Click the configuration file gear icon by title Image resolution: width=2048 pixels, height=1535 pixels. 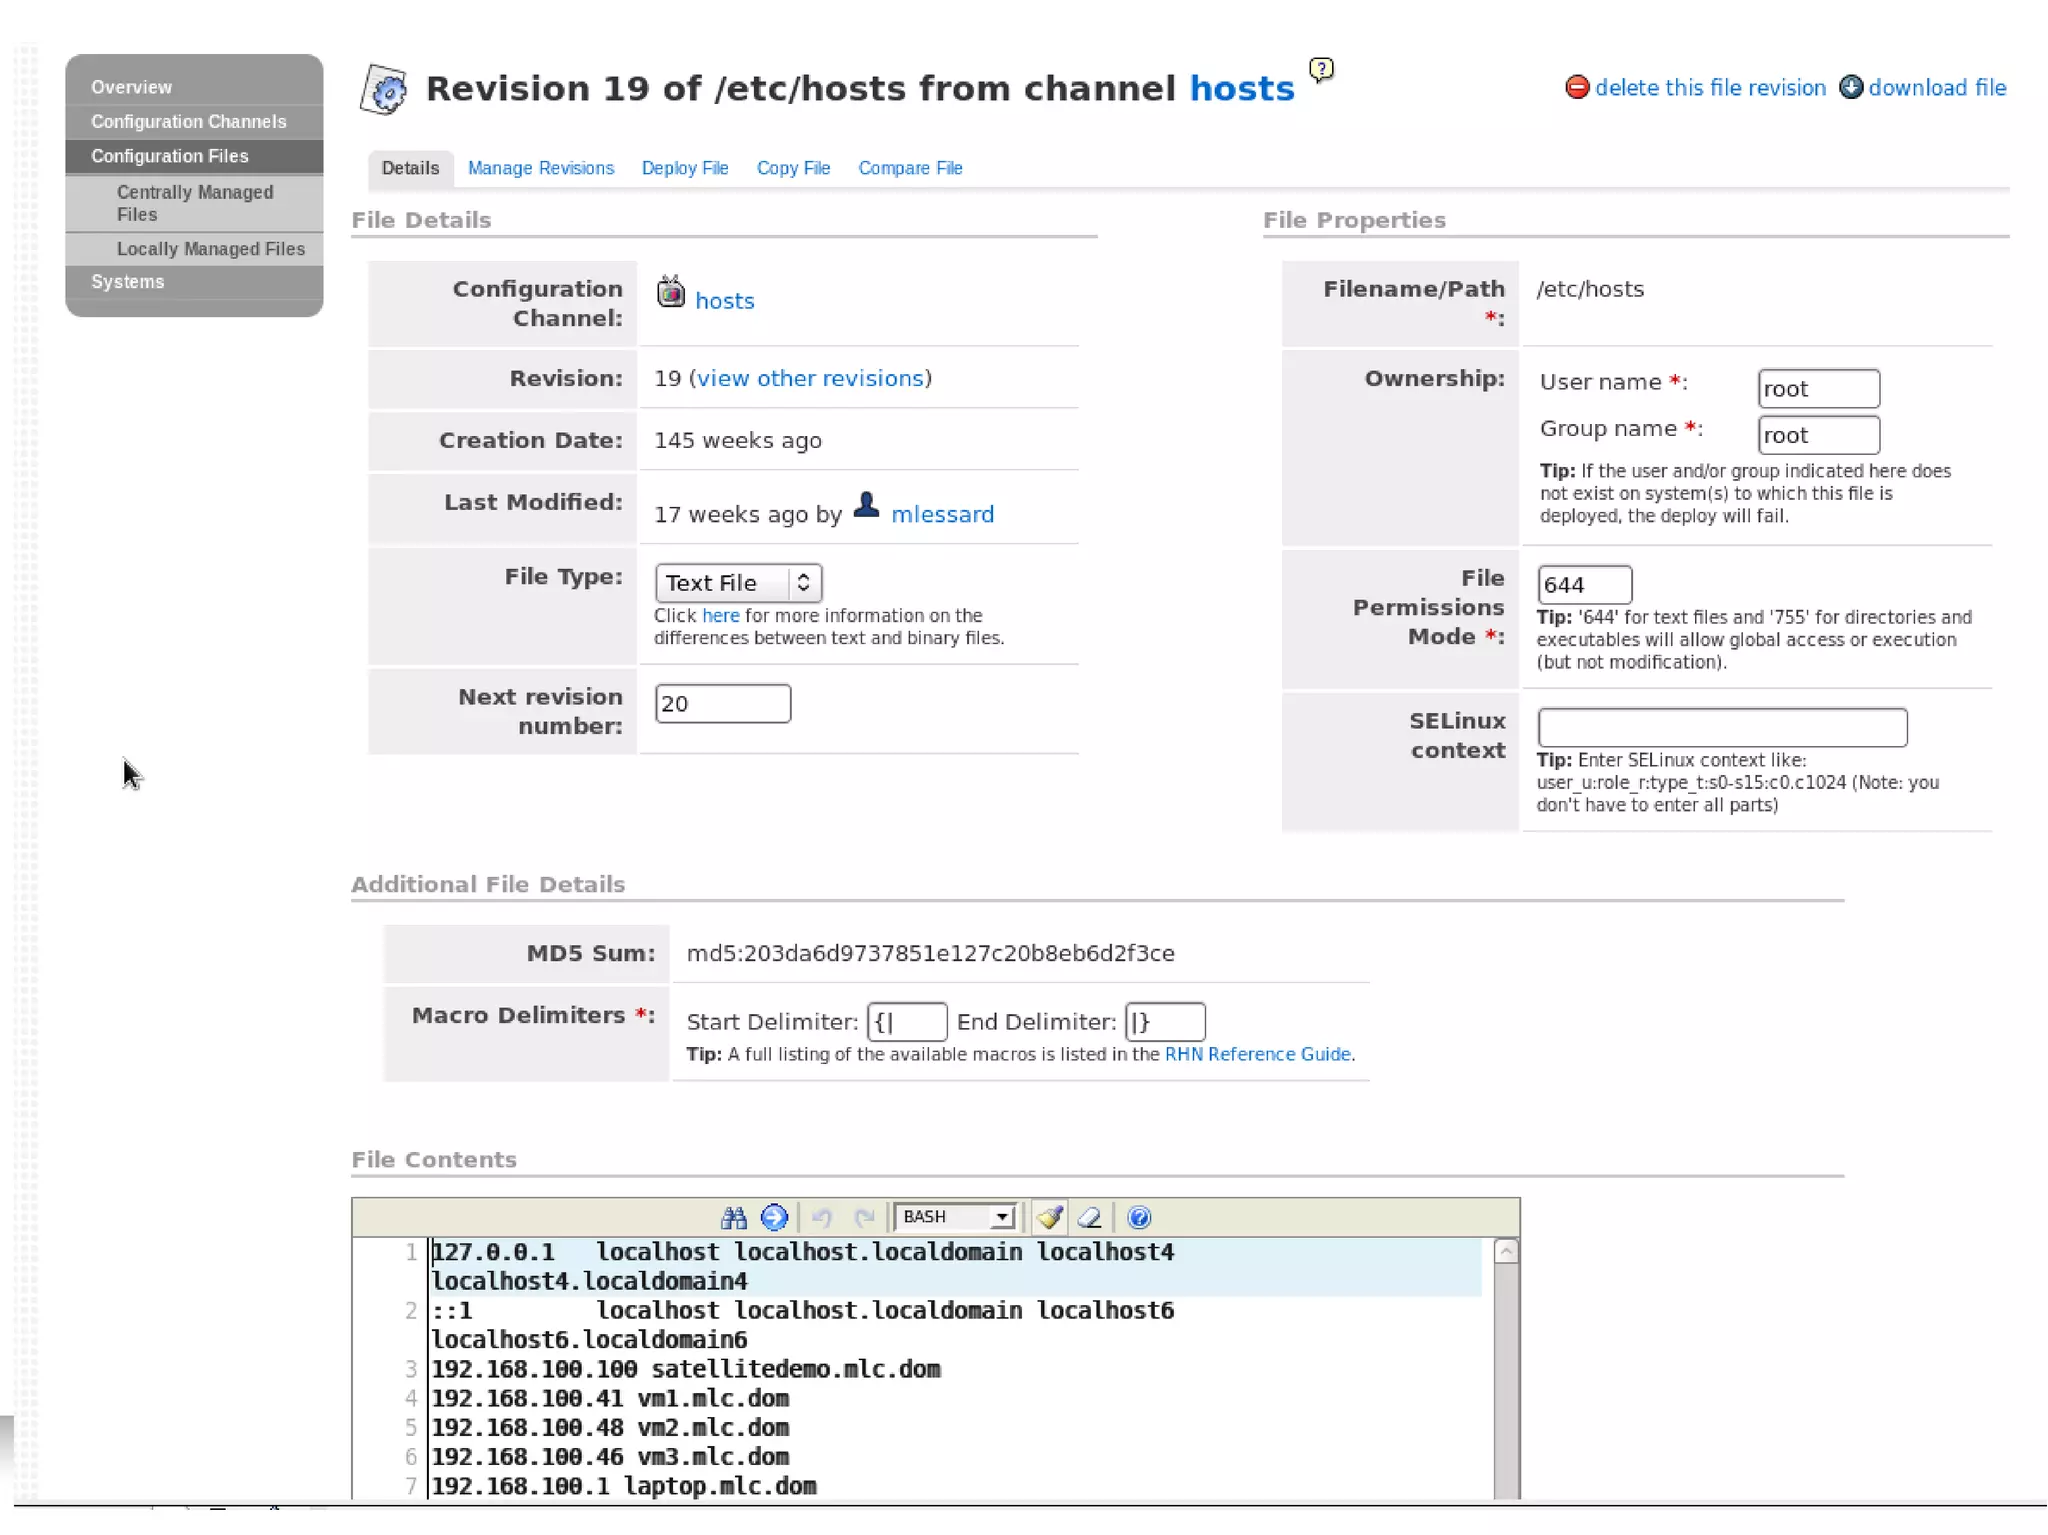click(384, 90)
